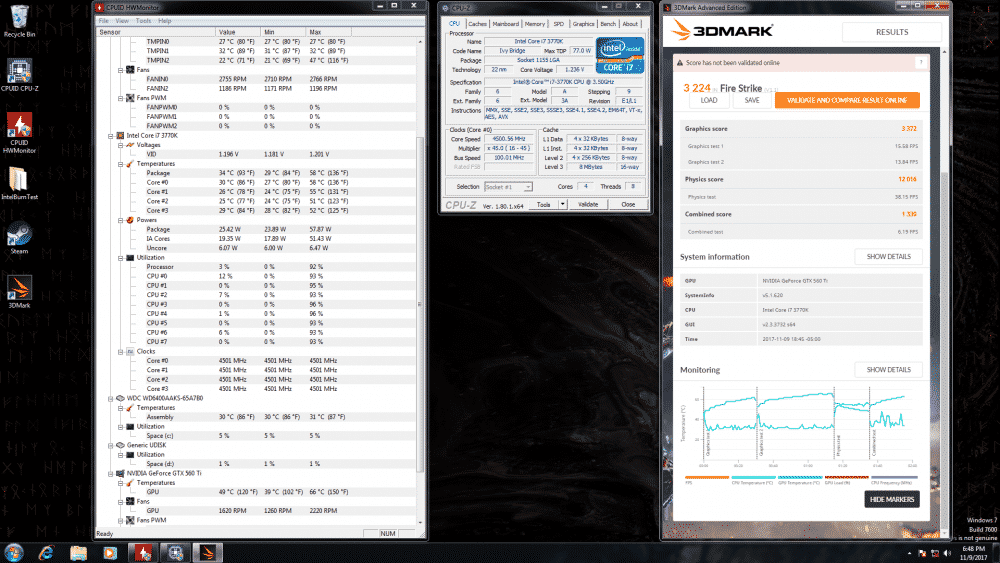The height and width of the screenshot is (563, 1000).
Task: Collapse the NVIDIA GeForce GTX 560 Ti node
Action: coord(111,474)
